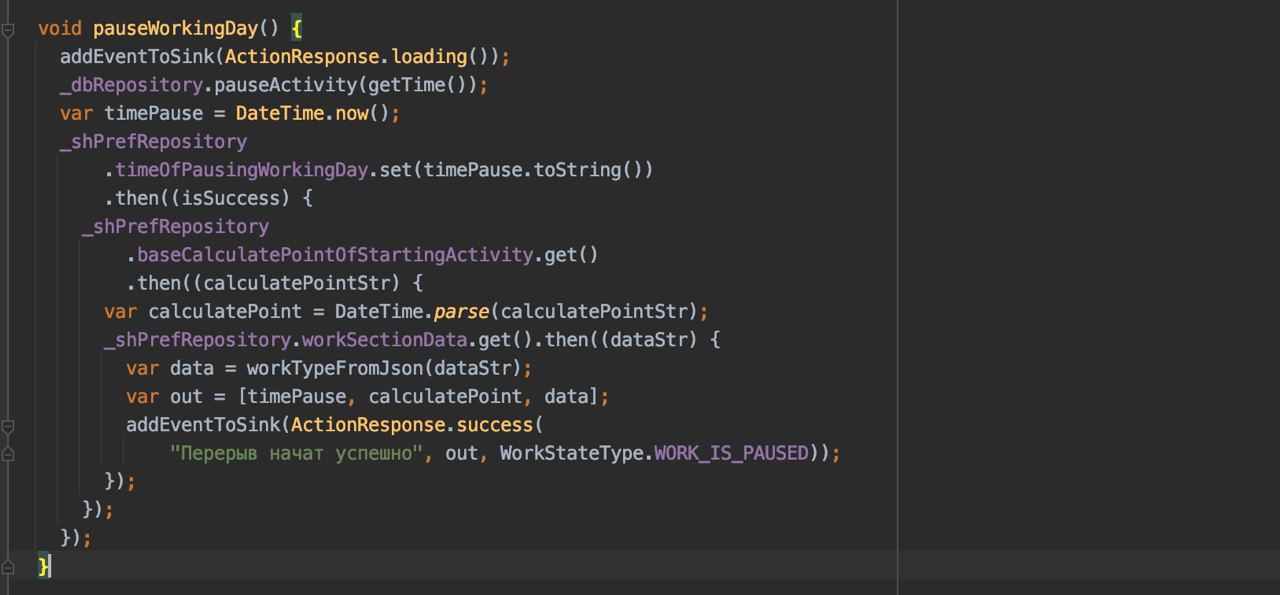Click the WorkStateType identifier
The width and height of the screenshot is (1280, 595).
pos(571,453)
